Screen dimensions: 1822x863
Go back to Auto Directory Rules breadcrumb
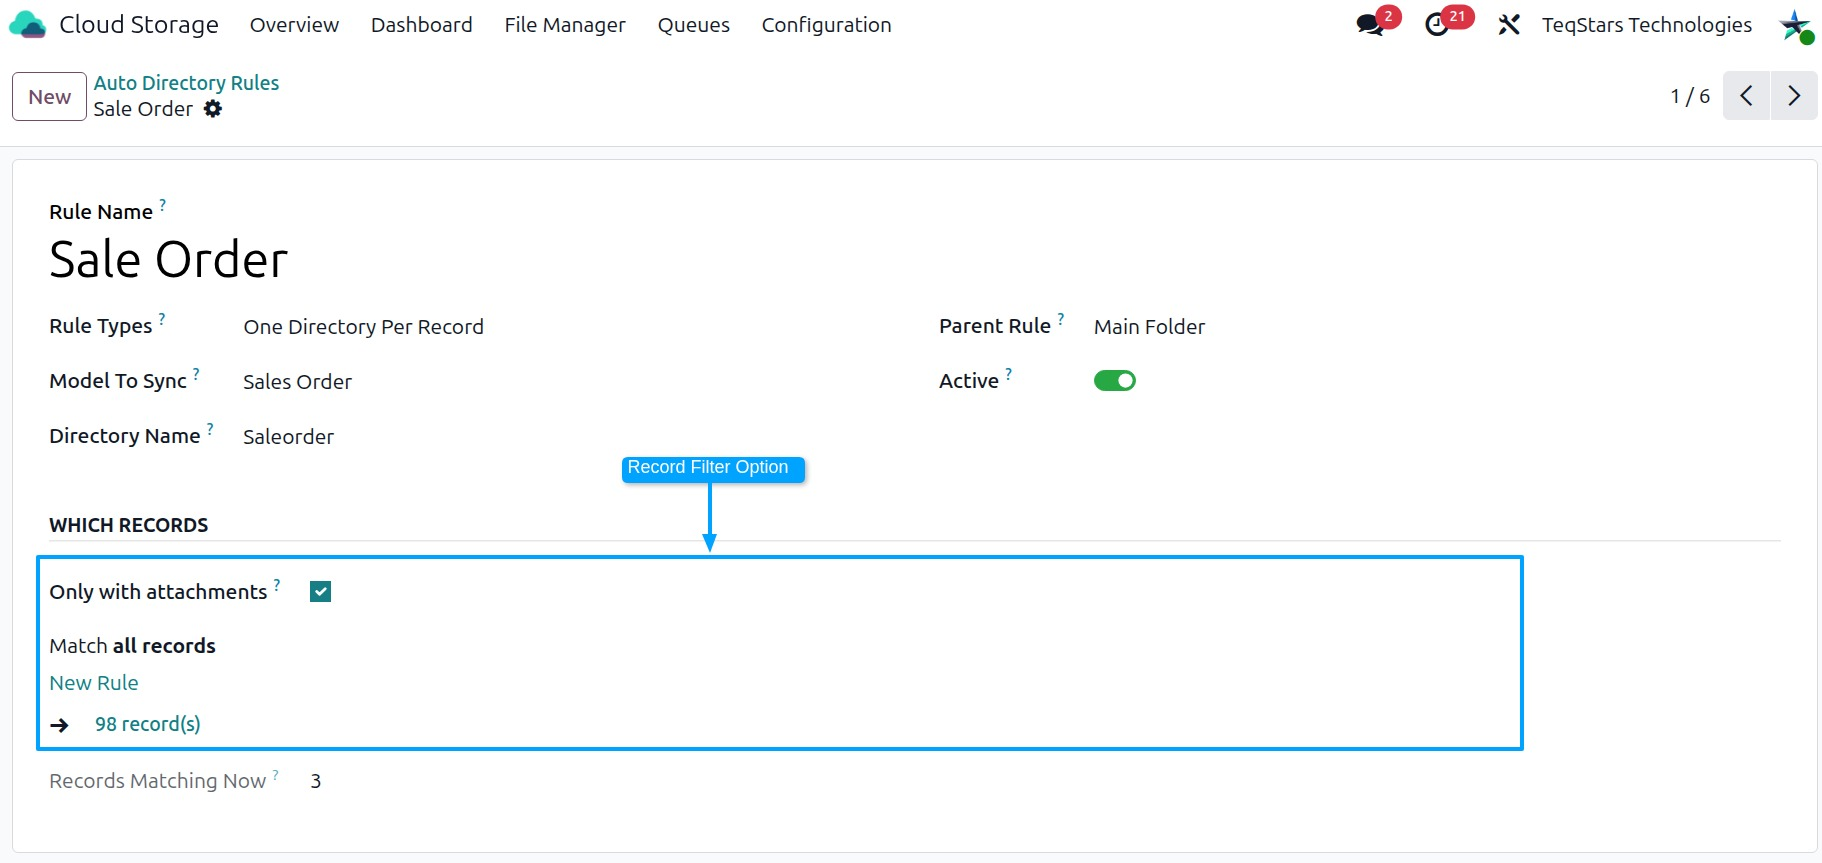pyautogui.click(x=186, y=83)
